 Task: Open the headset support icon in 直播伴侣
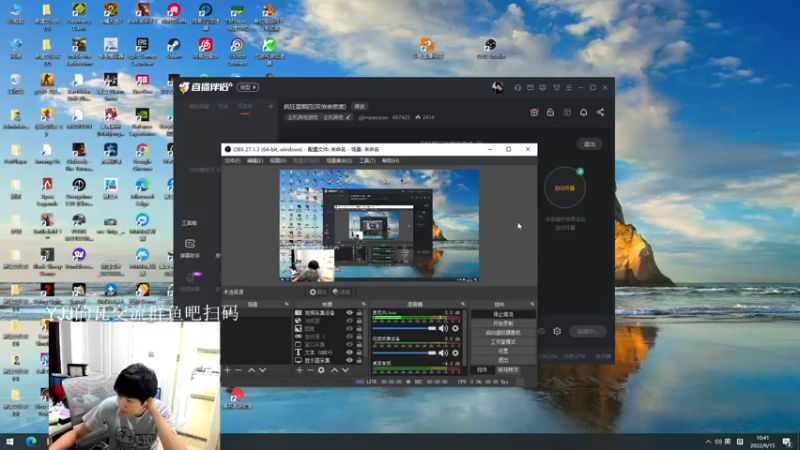[517, 88]
